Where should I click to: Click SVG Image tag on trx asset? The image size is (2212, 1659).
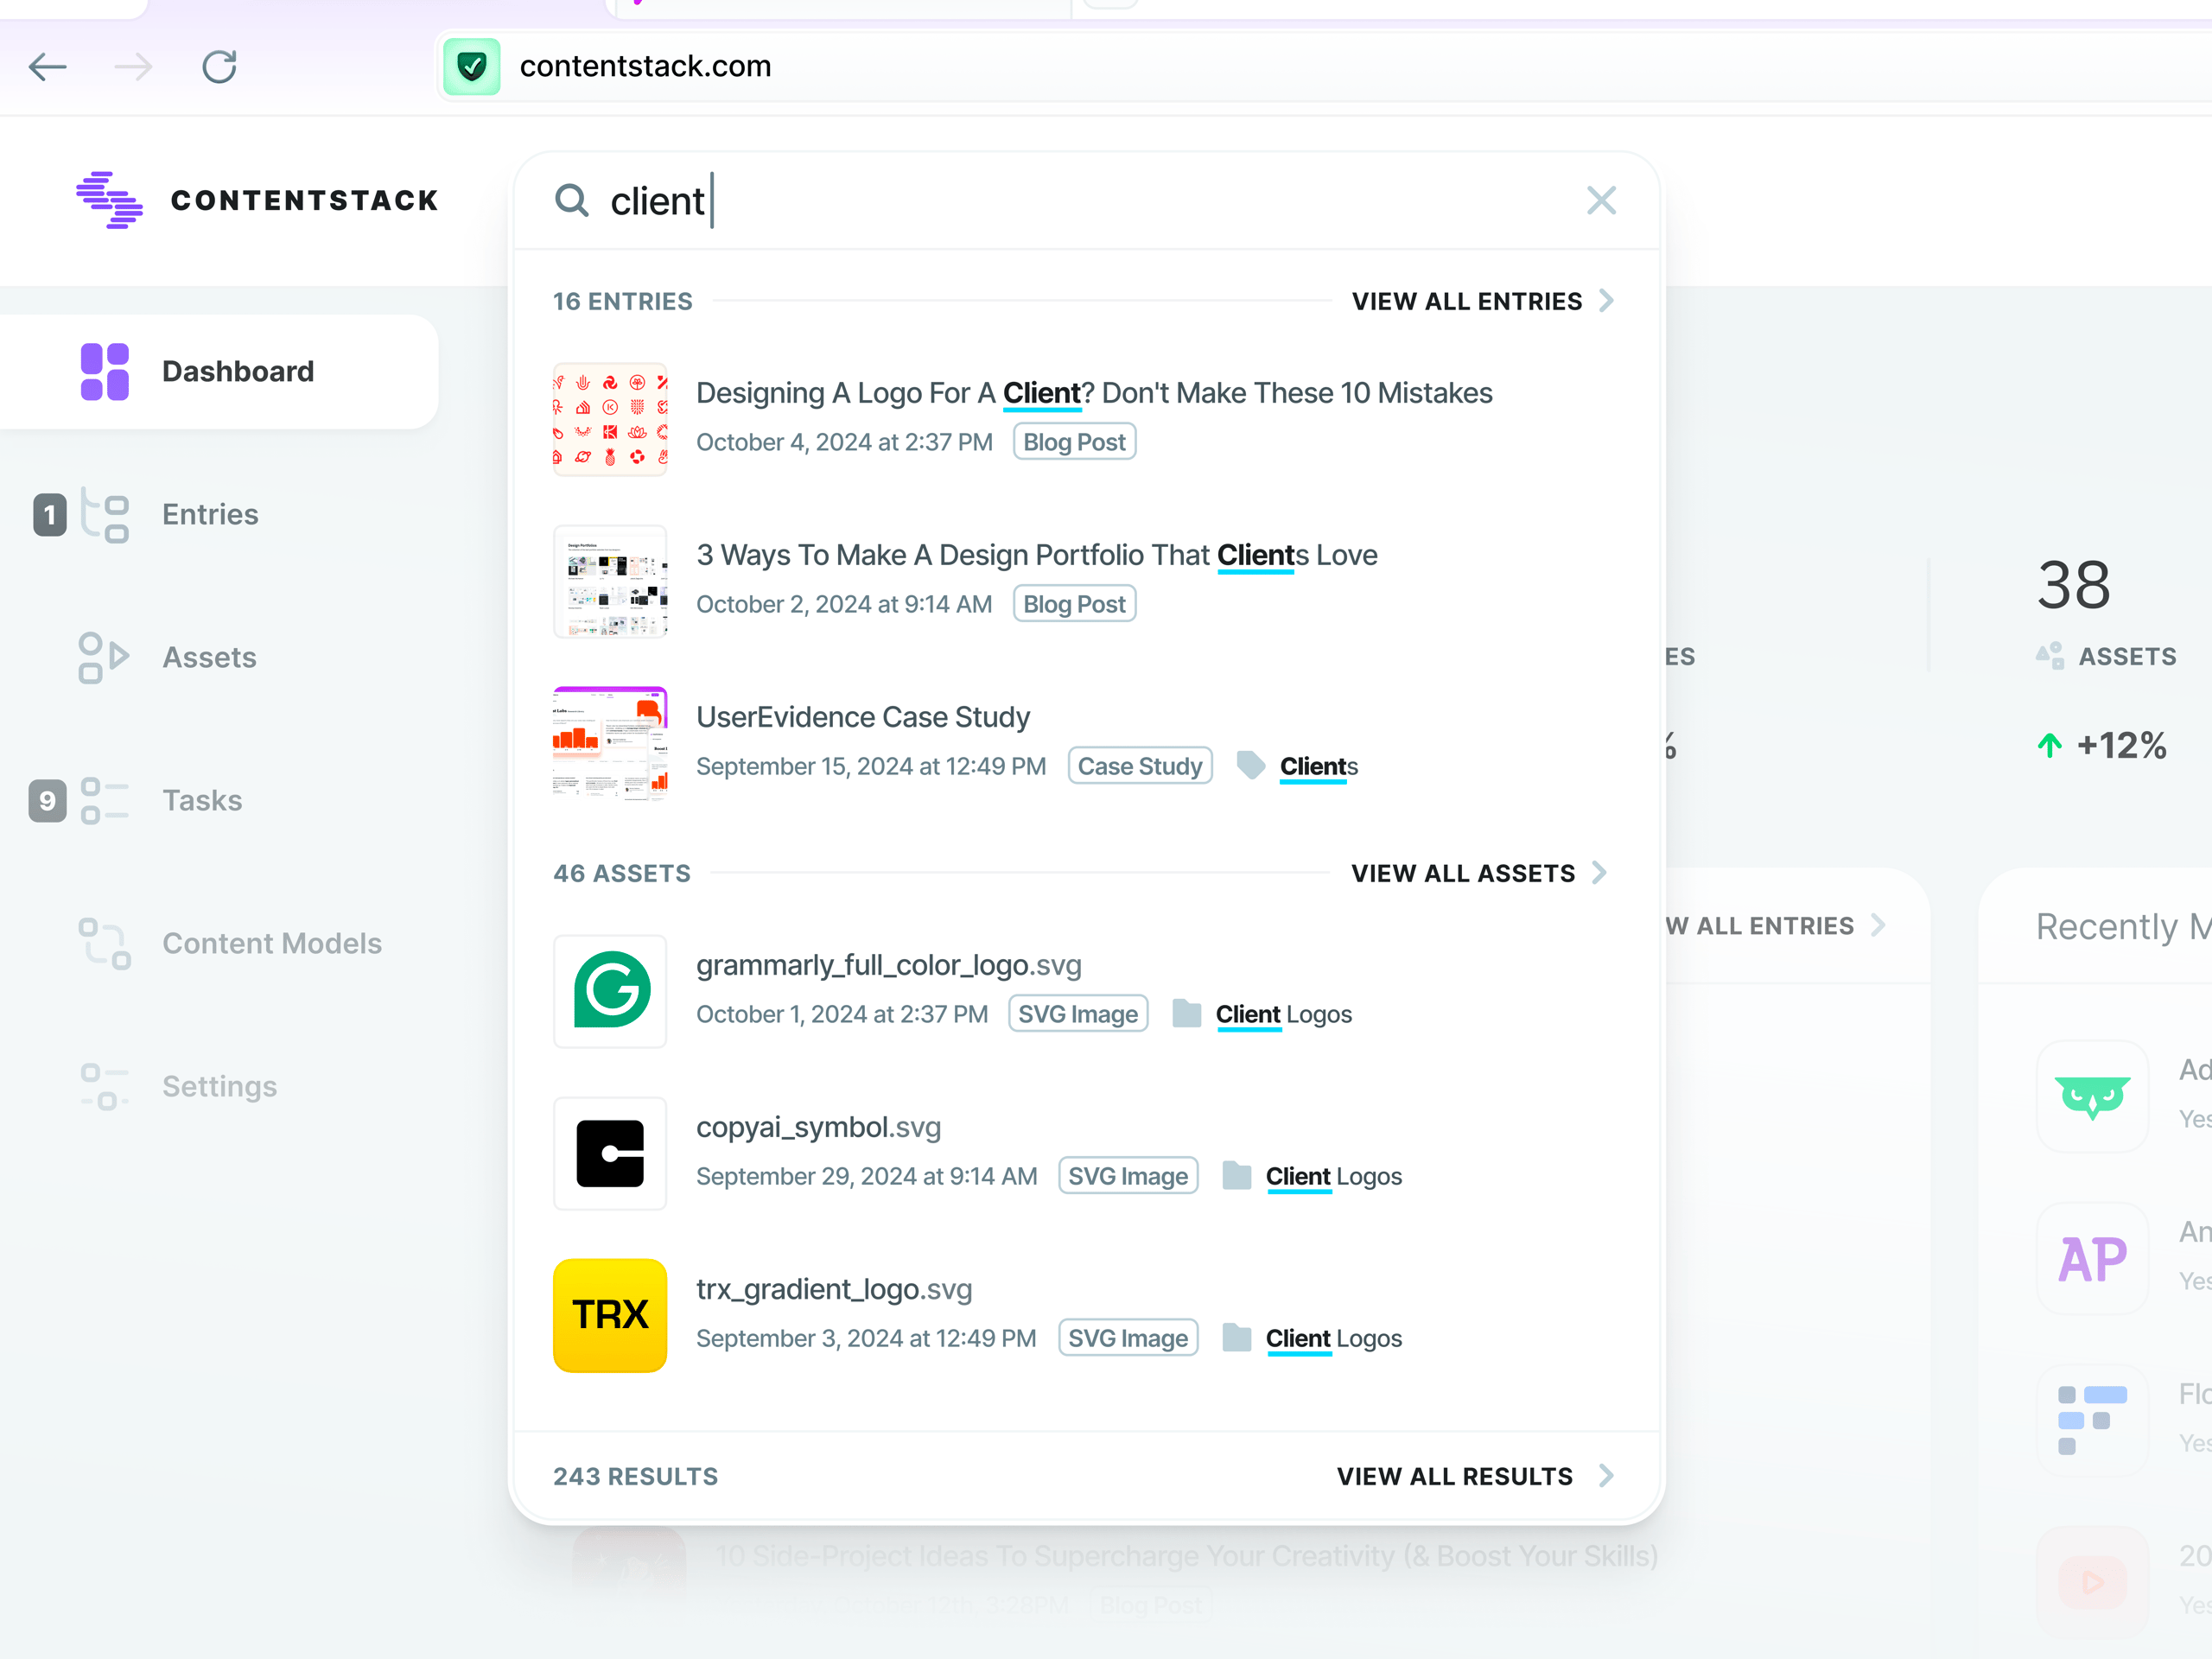click(x=1128, y=1338)
